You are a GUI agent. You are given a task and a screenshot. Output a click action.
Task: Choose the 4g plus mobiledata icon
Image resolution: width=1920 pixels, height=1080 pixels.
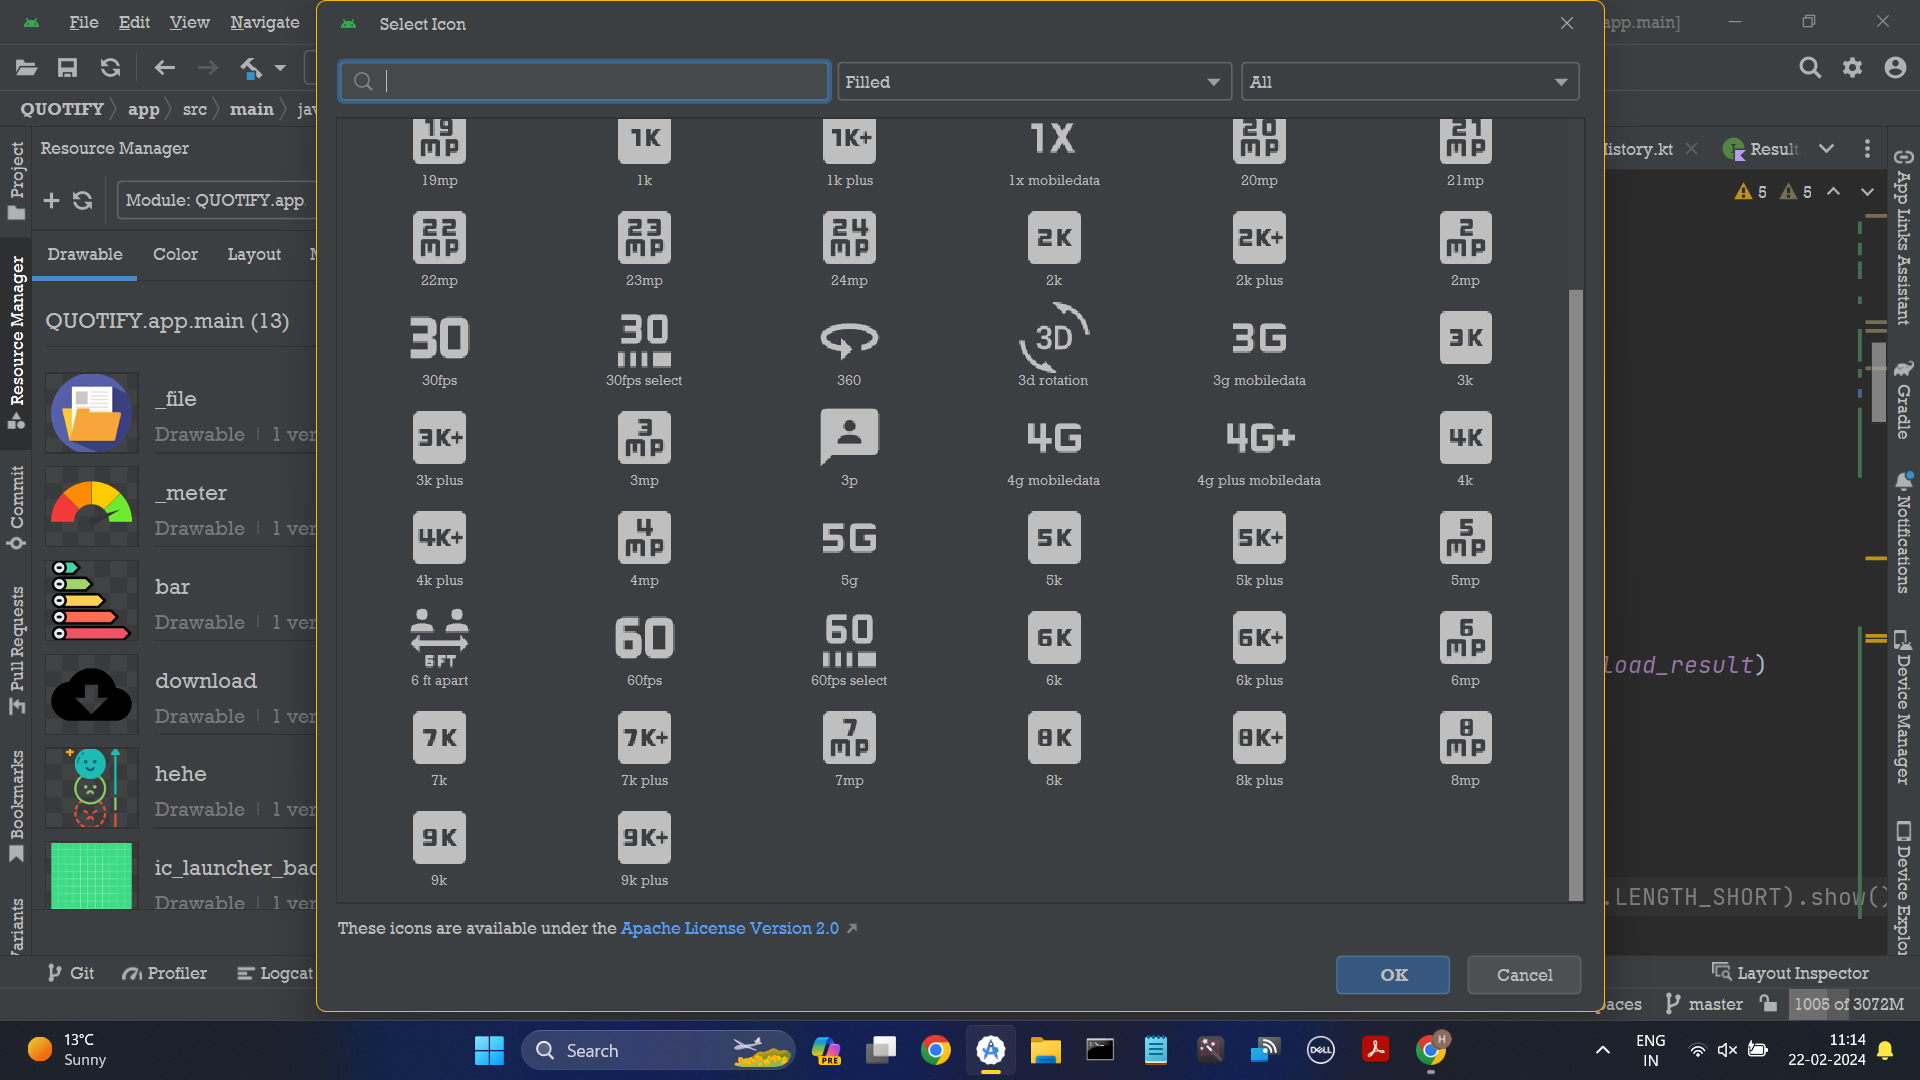(1259, 438)
